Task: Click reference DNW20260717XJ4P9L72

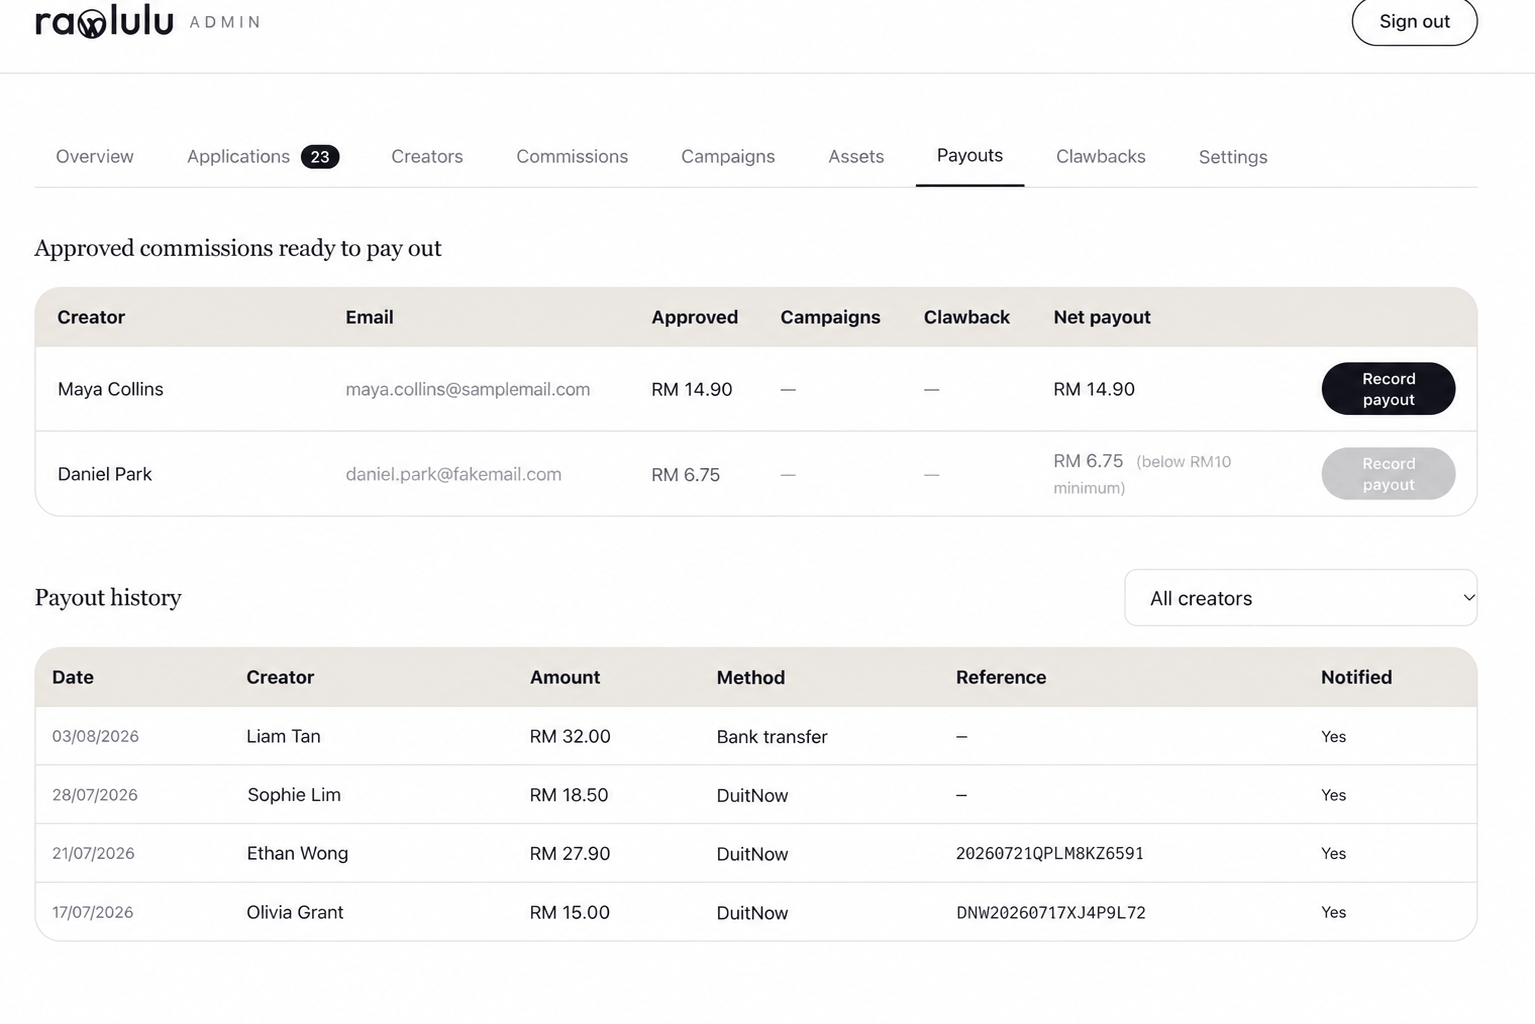Action: (x=1051, y=912)
